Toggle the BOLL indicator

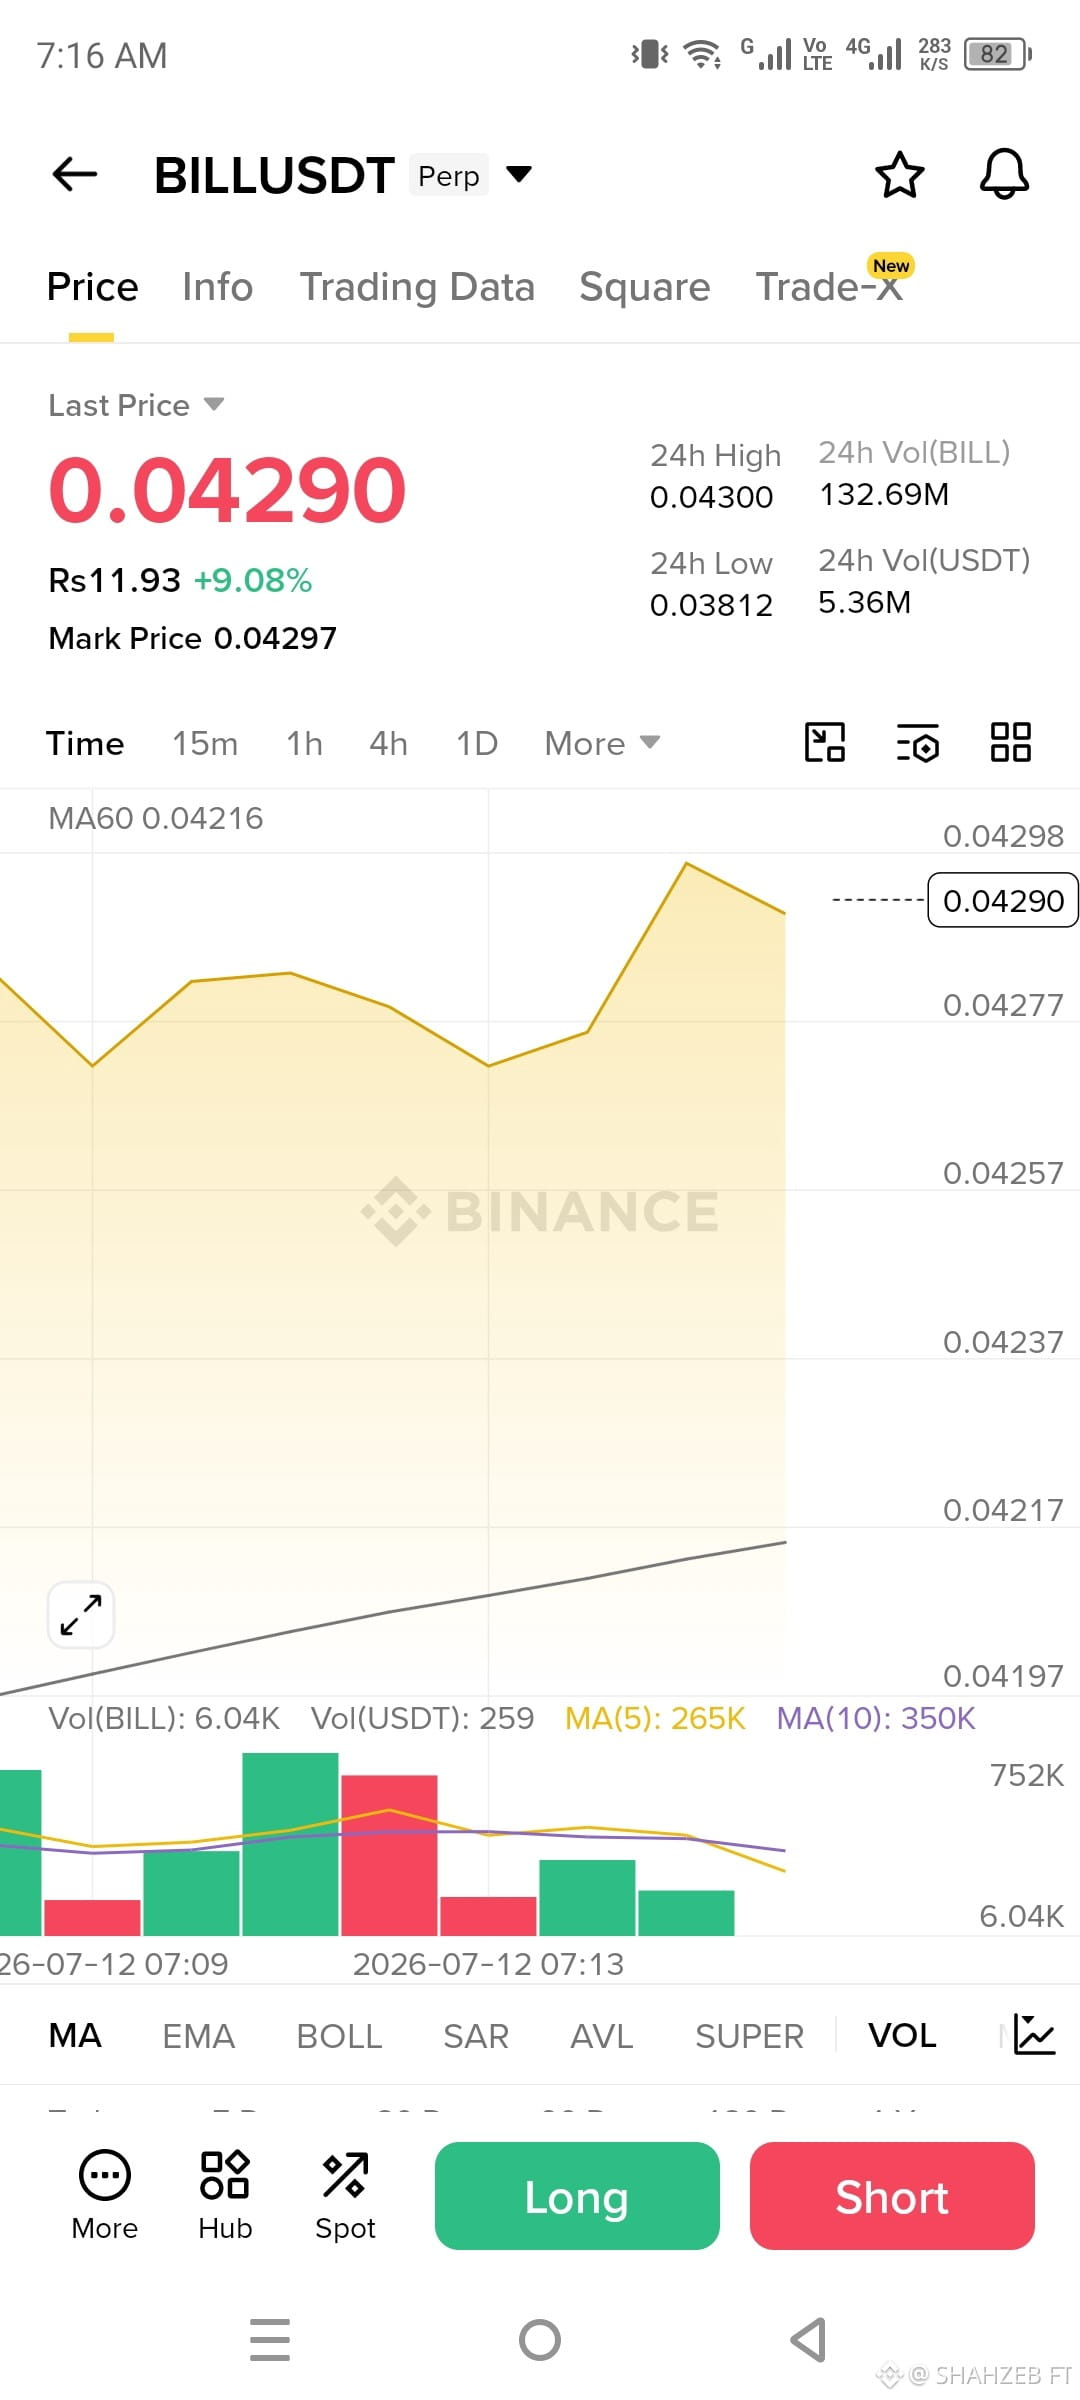pos(339,2035)
